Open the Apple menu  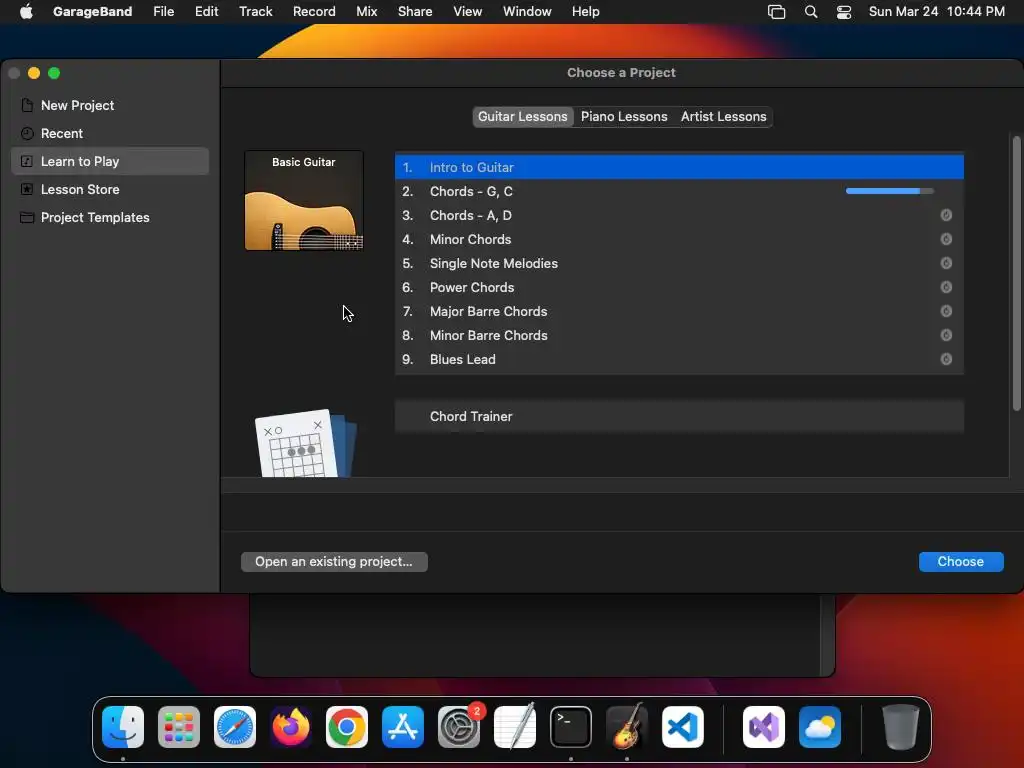coord(26,12)
